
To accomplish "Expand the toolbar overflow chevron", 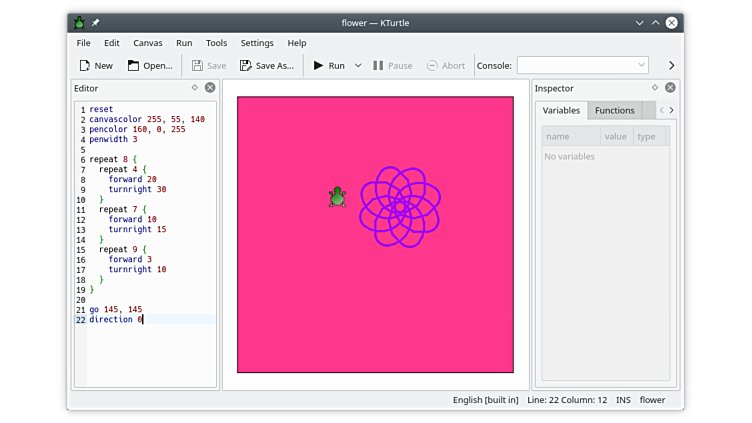I will 671,65.
